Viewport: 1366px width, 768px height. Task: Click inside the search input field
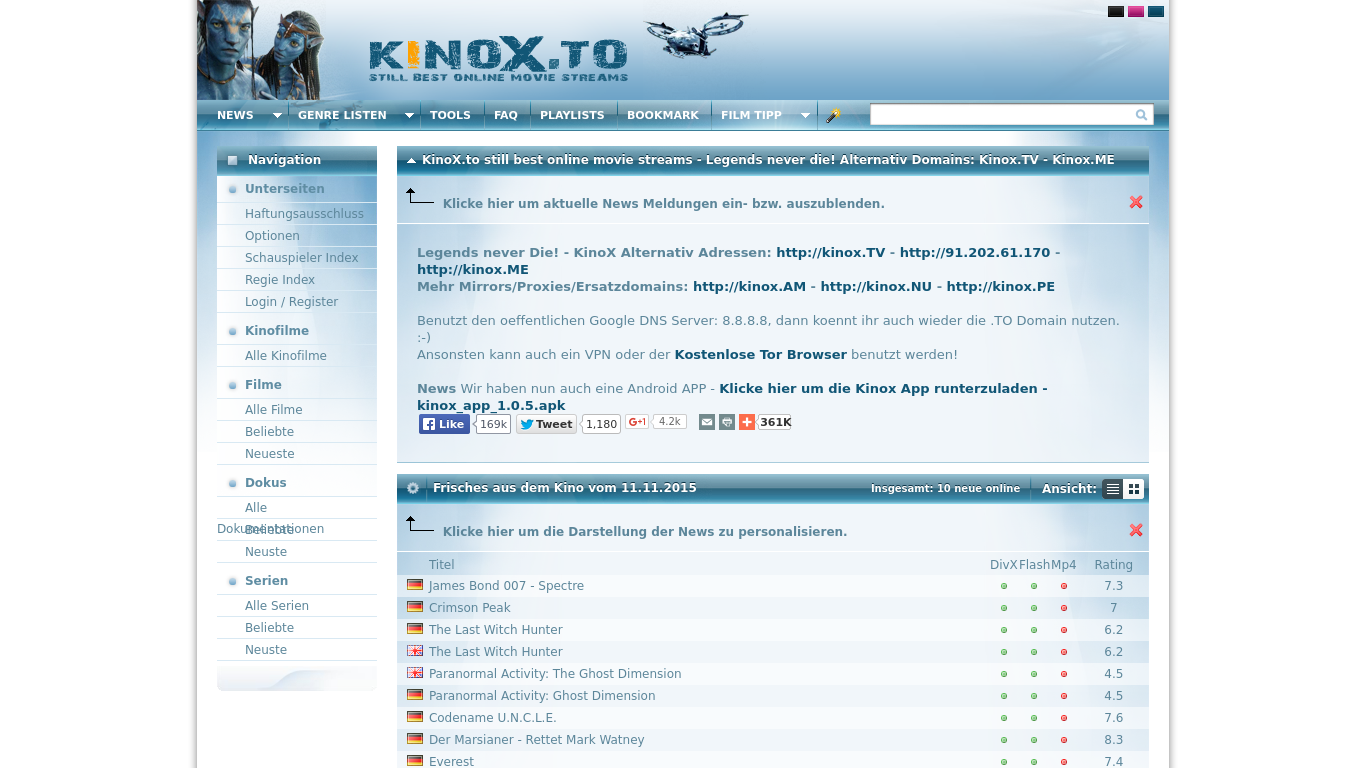1000,114
